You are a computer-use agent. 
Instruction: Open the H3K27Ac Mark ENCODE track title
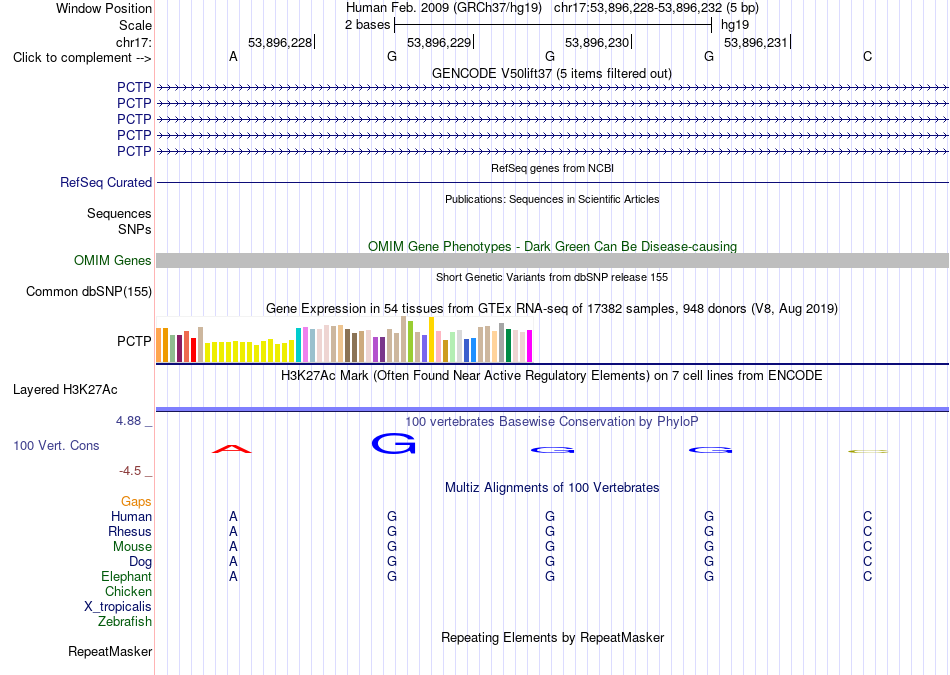click(x=552, y=376)
